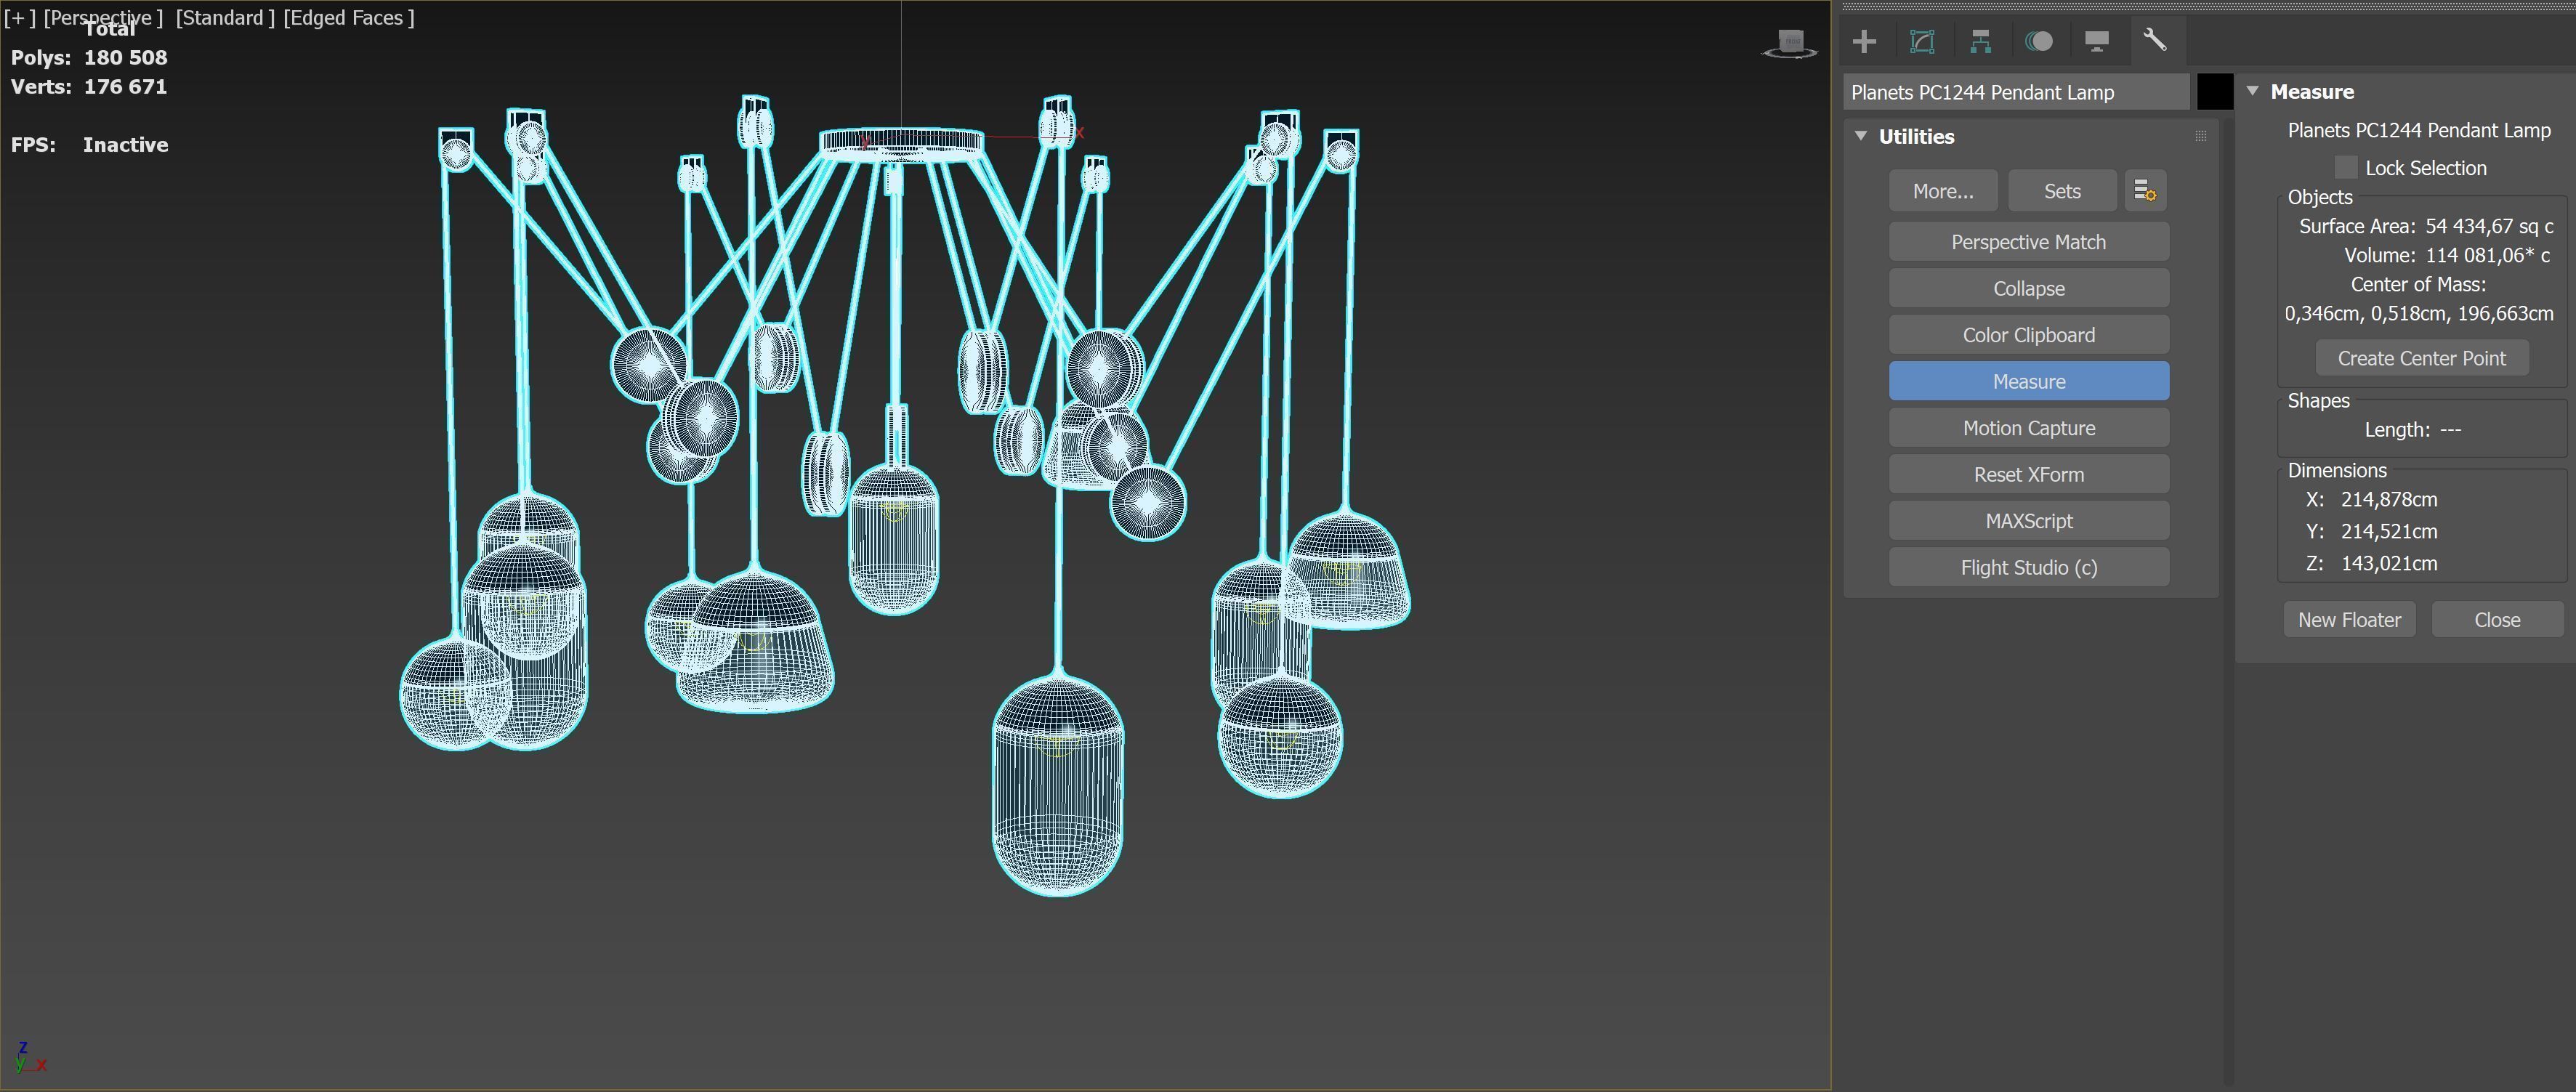Click the New Floater button
This screenshot has height=1092, width=2576.
coord(2349,619)
